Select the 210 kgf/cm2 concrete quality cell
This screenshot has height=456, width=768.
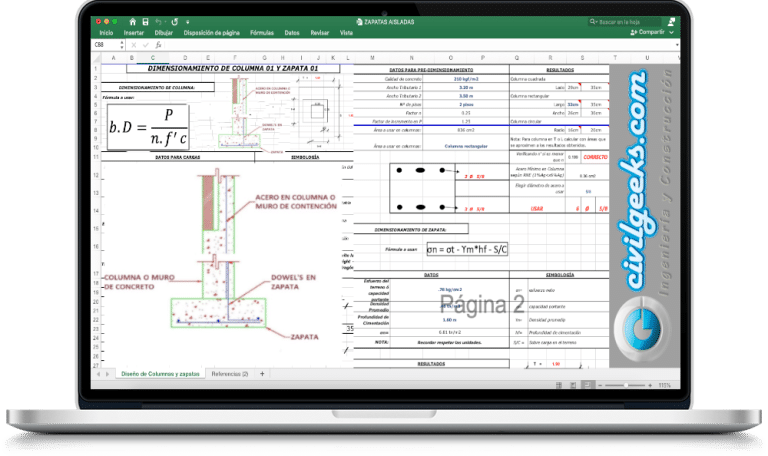(465, 77)
